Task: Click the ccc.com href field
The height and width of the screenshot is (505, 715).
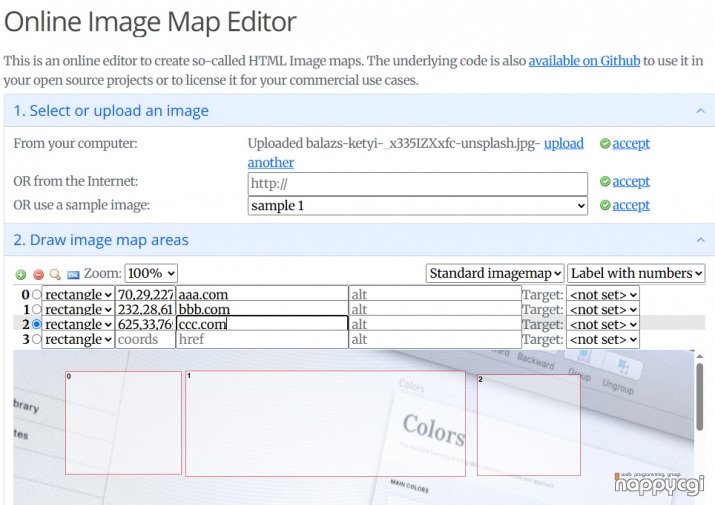Action: [262, 324]
